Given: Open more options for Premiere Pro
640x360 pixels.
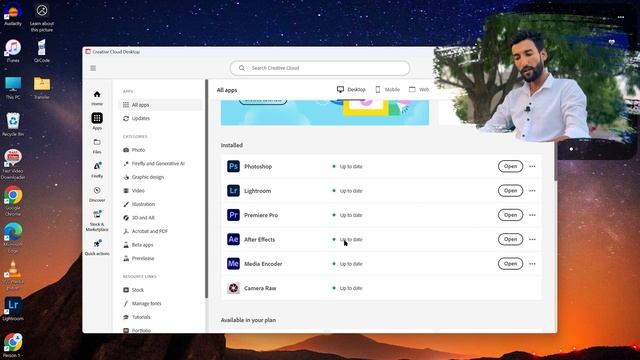Looking at the screenshot, I should pyautogui.click(x=532, y=215).
